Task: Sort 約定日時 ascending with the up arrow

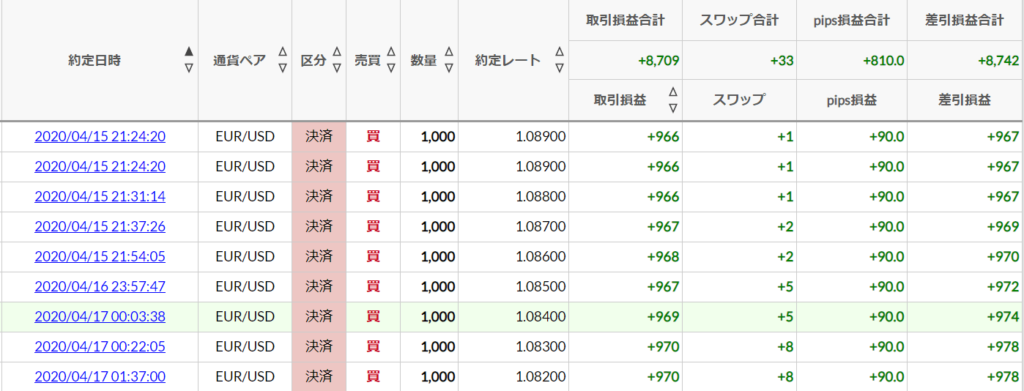Action: point(189,52)
